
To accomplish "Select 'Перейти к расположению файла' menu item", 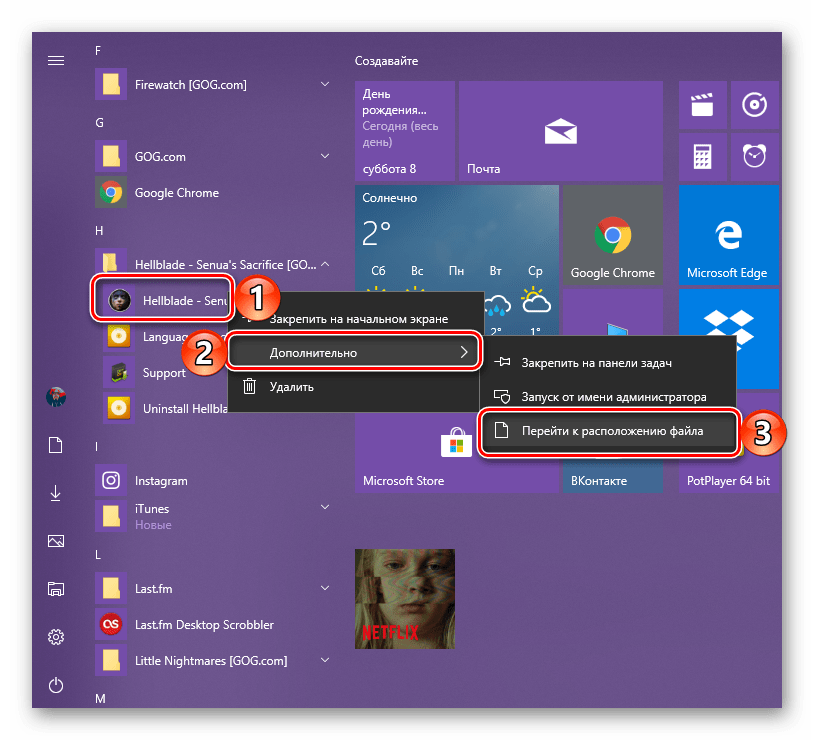I will 610,432.
